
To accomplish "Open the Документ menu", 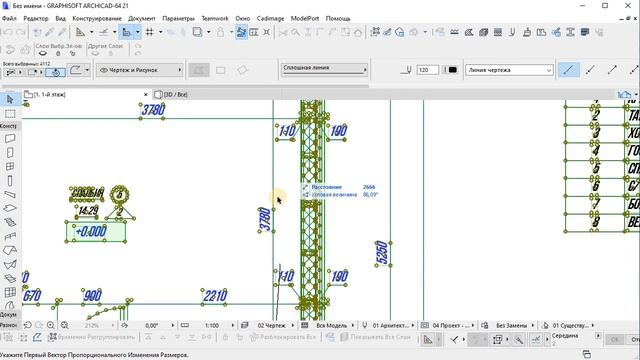I will (142, 18).
